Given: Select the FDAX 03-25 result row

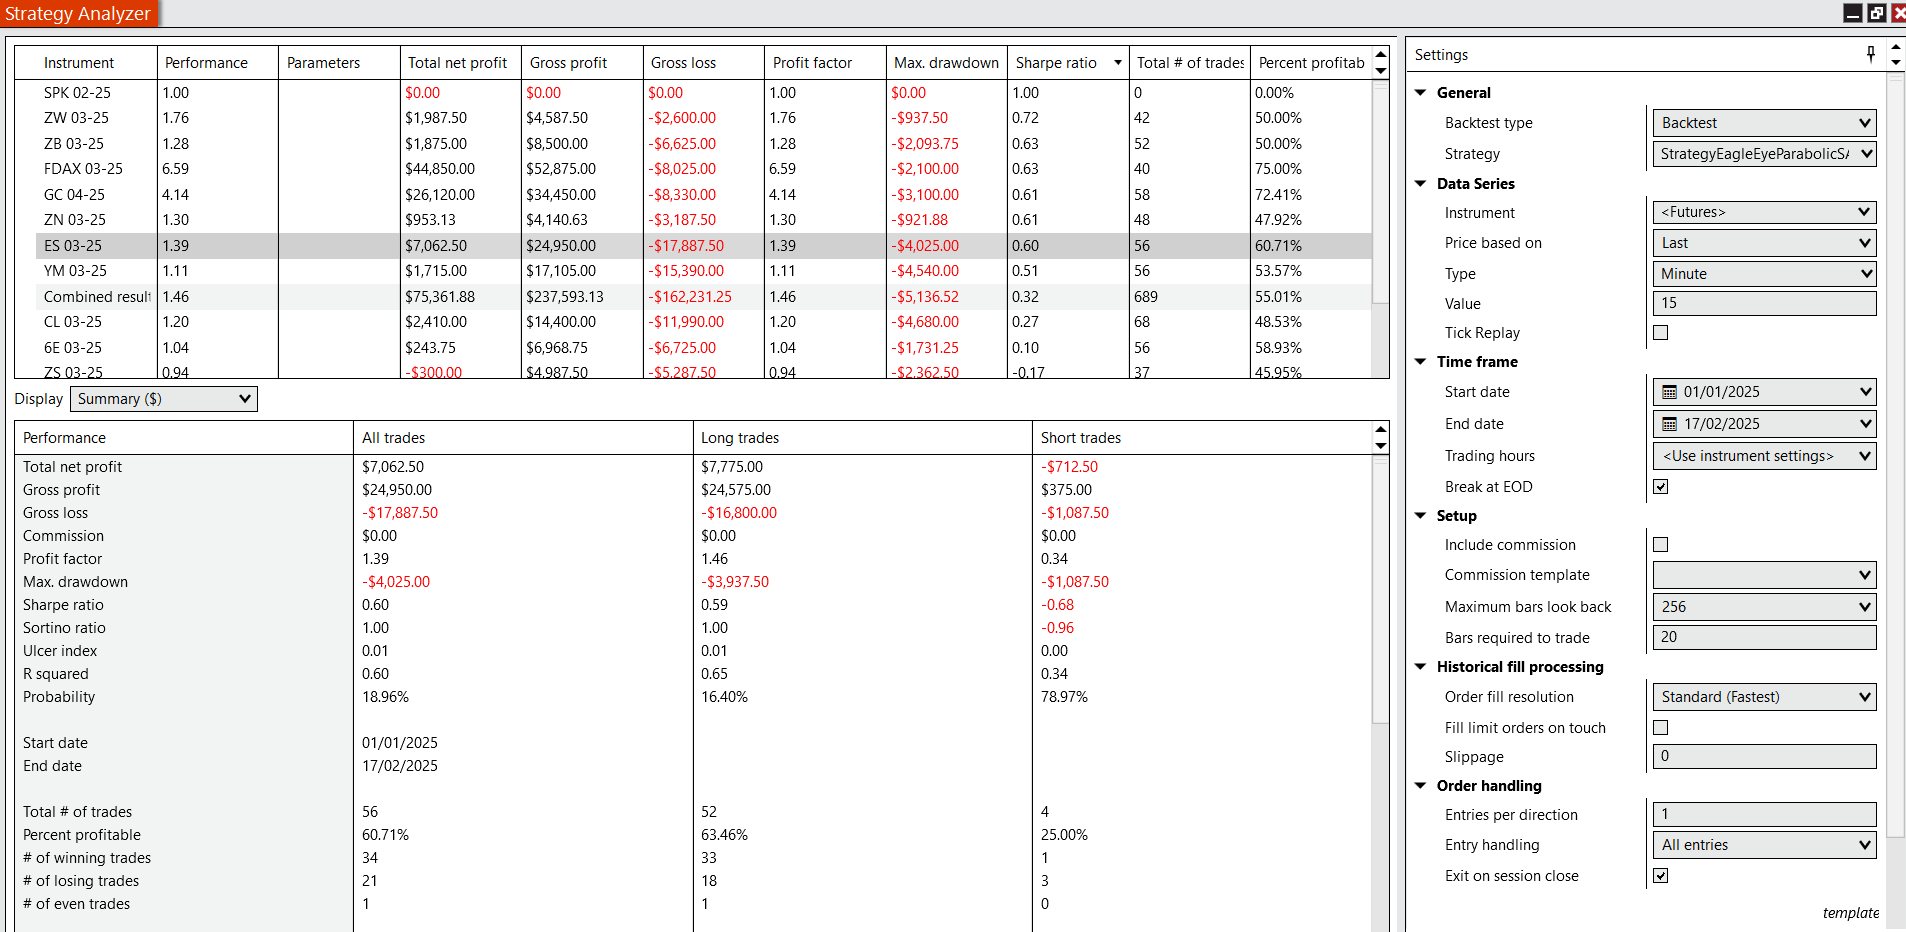Looking at the screenshot, I should [x=83, y=169].
